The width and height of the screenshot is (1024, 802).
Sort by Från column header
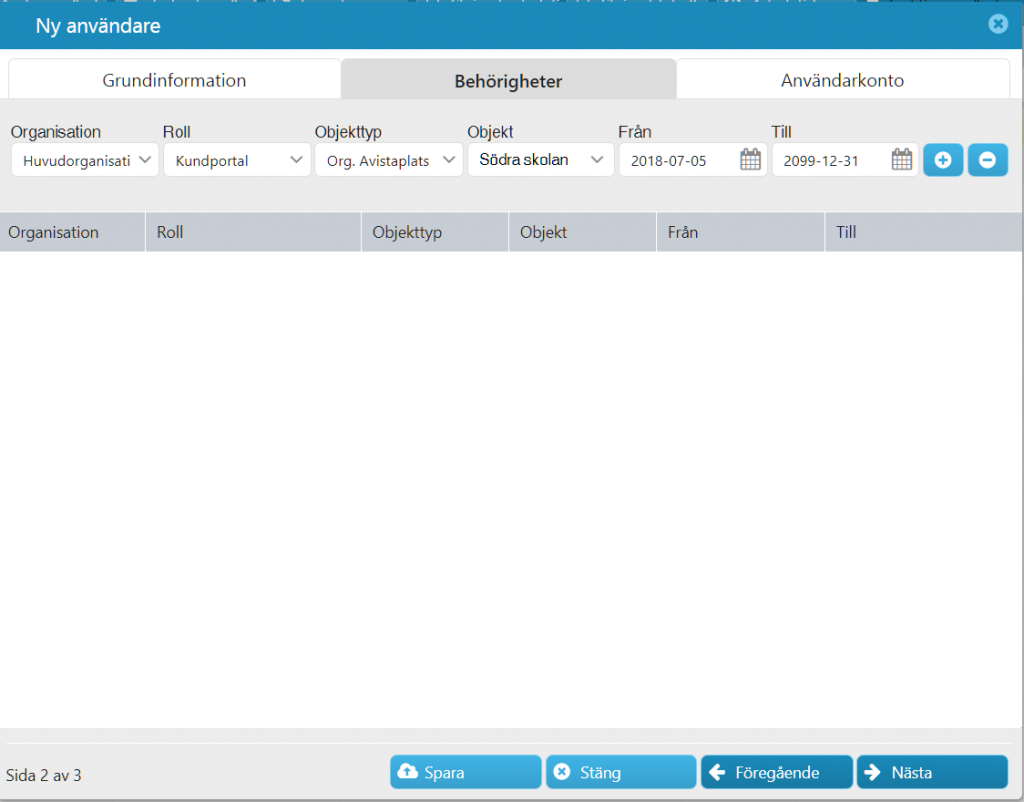click(x=741, y=232)
